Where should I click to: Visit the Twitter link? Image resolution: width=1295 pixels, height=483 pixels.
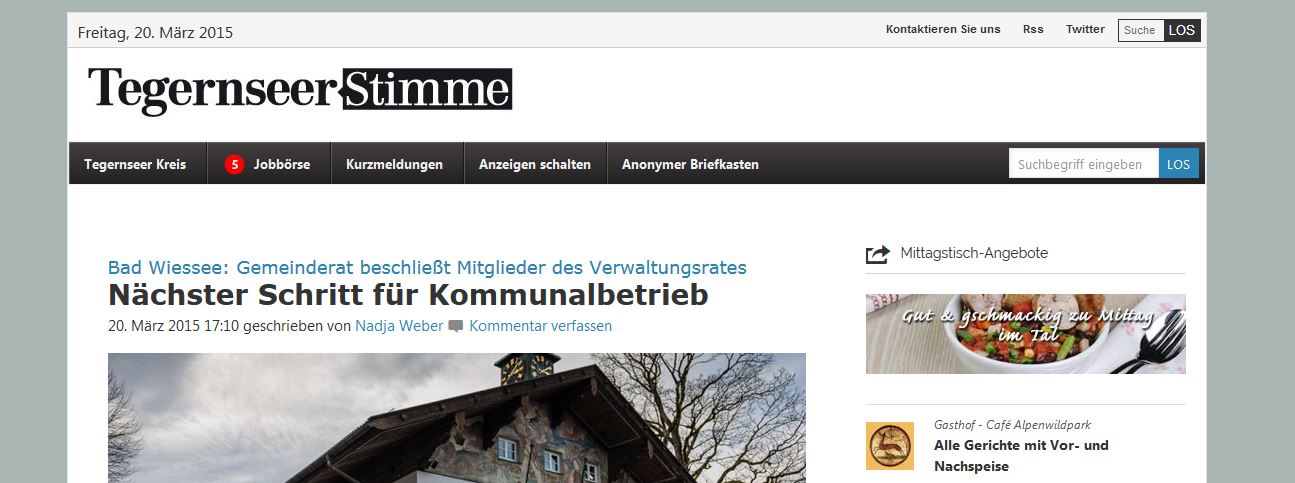(1085, 29)
